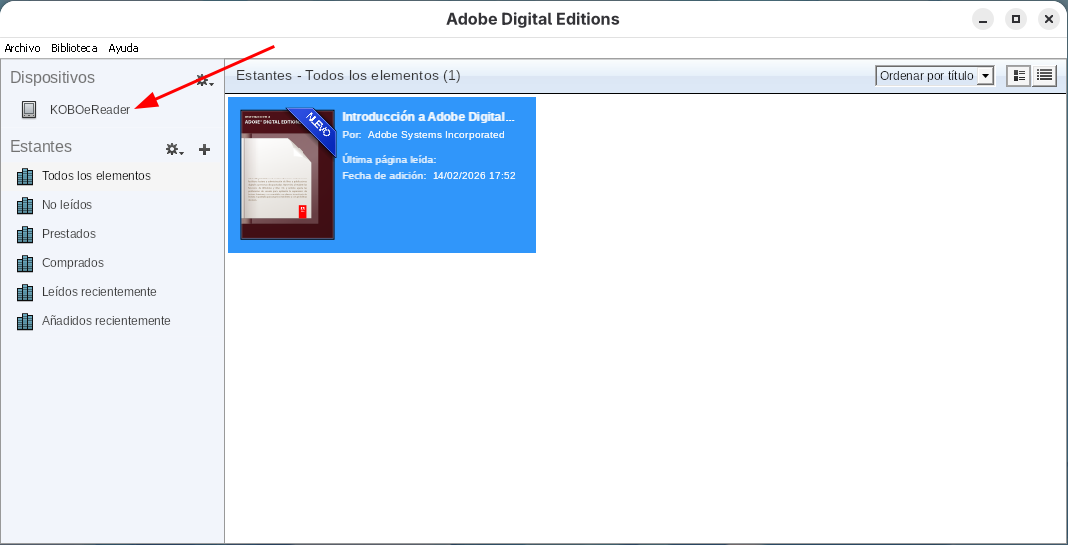Screen dimensions: 1068x545
Task: Open the Ayuda menu
Action: click(123, 48)
